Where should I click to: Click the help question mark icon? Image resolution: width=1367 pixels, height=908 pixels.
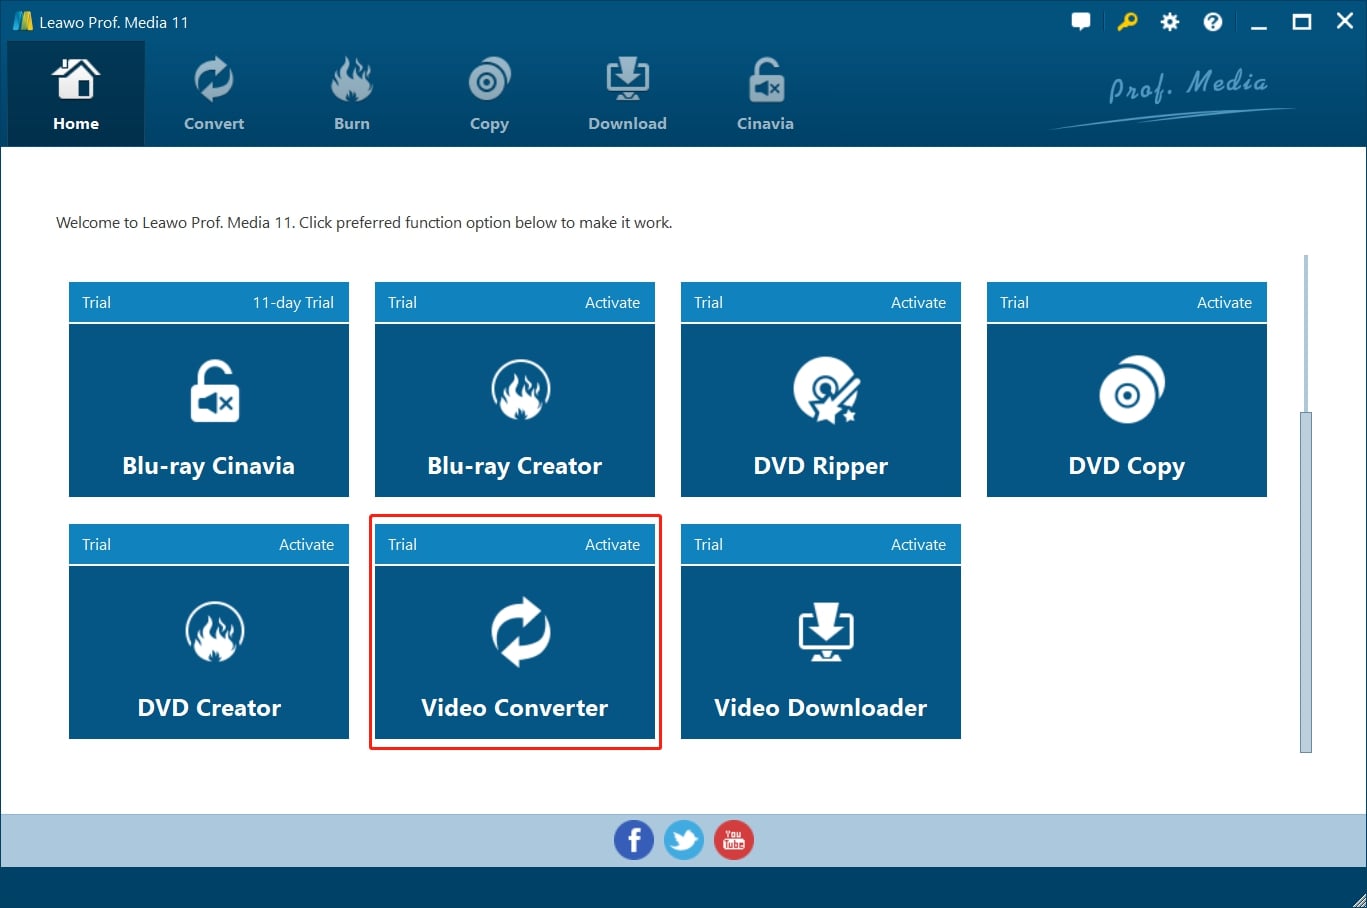(1213, 21)
